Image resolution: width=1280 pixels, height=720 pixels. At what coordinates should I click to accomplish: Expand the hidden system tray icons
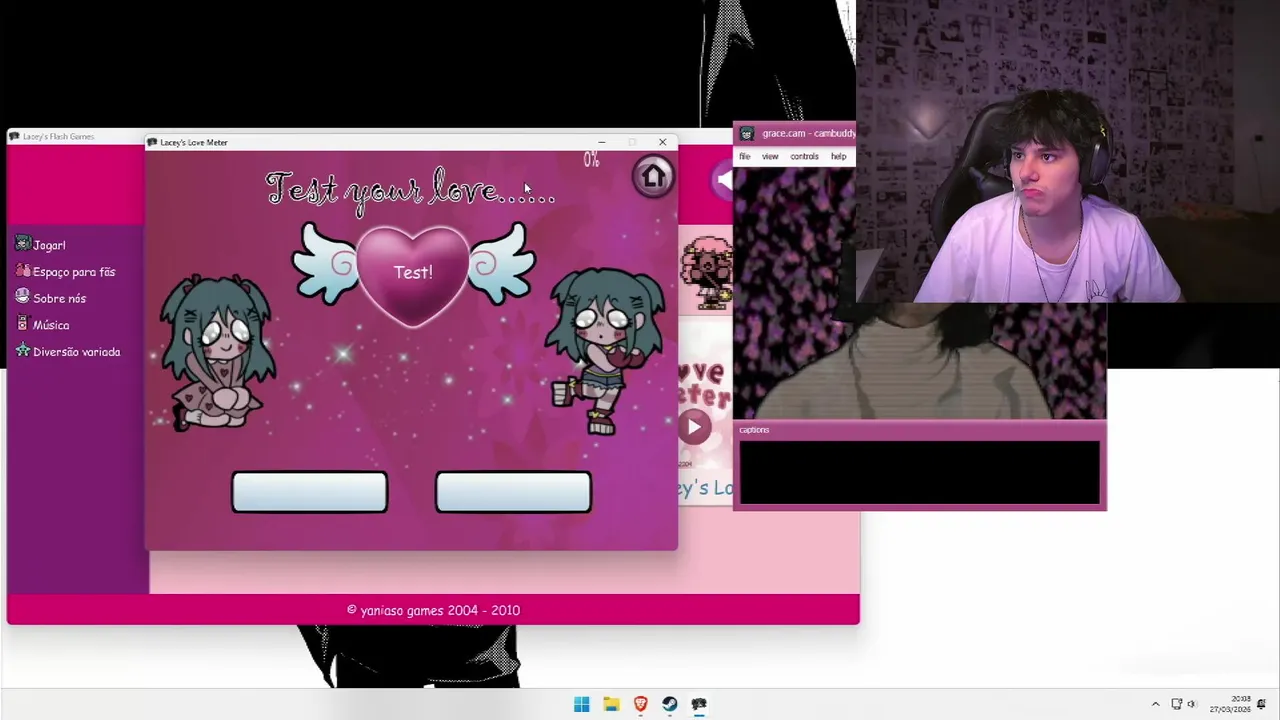pyautogui.click(x=1155, y=704)
